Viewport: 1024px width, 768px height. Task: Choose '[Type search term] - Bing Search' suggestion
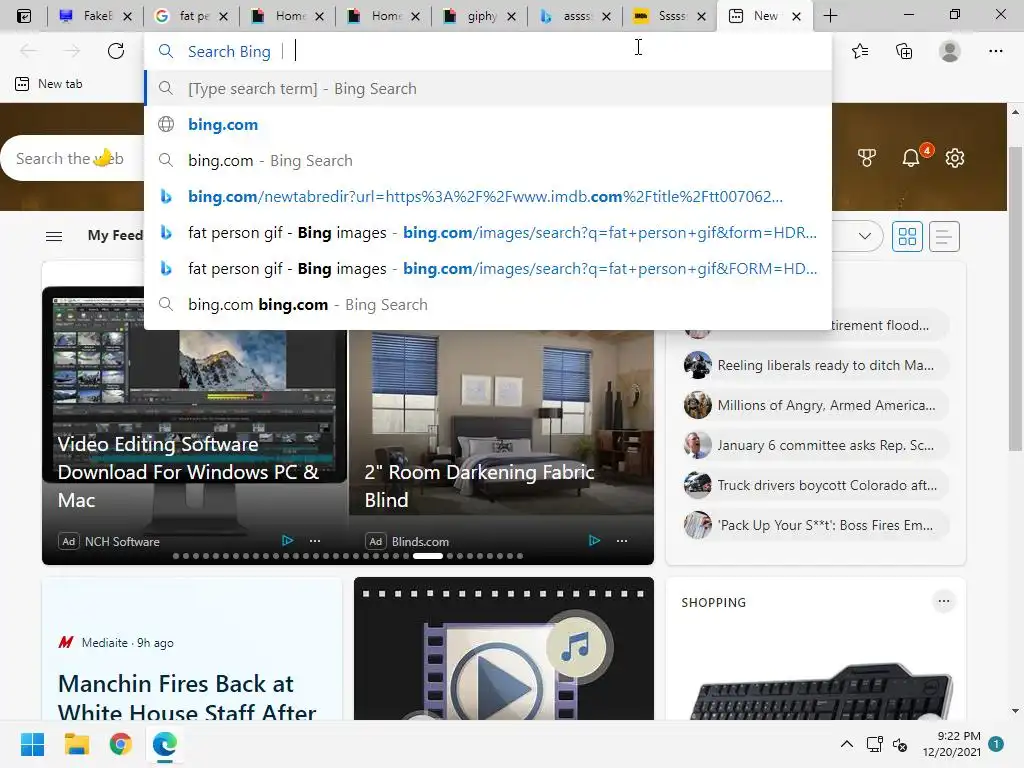(488, 88)
